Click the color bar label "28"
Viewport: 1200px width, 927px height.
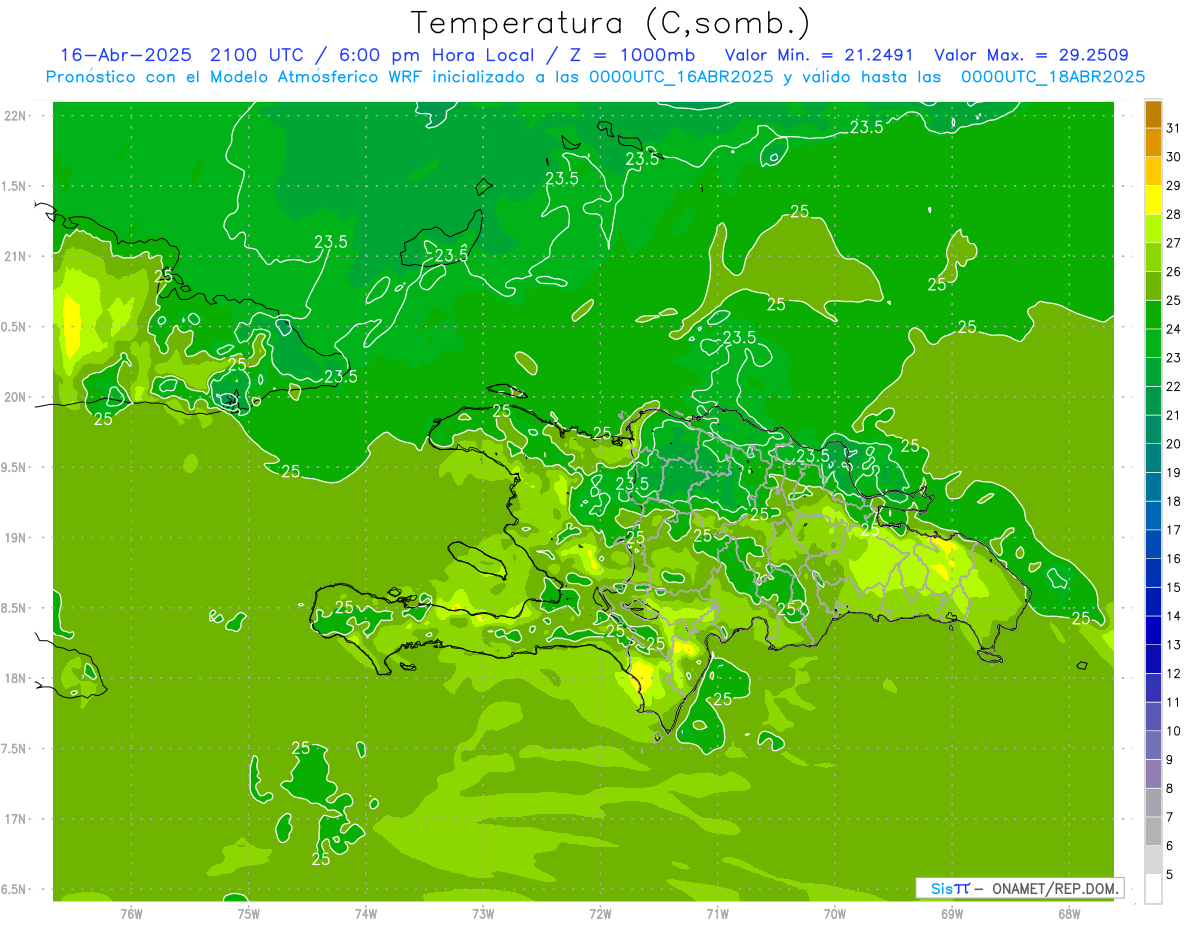click(x=1174, y=214)
